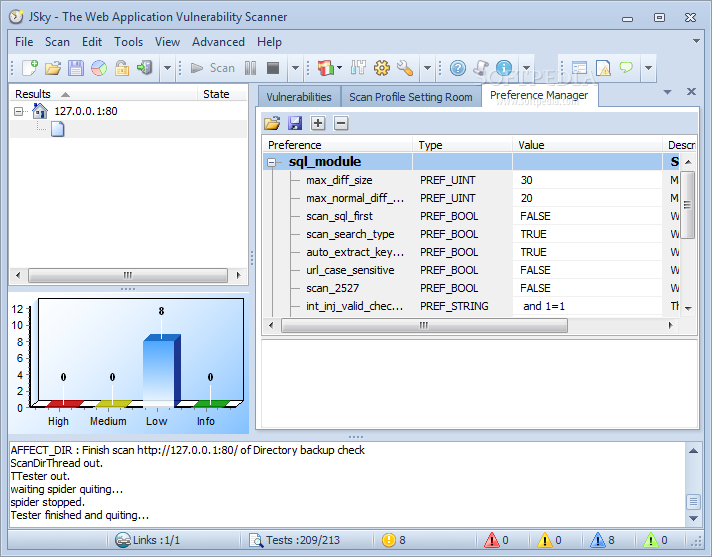This screenshot has width=712, height=557.
Task: Open the yellow gear settings icon
Action: (x=381, y=68)
